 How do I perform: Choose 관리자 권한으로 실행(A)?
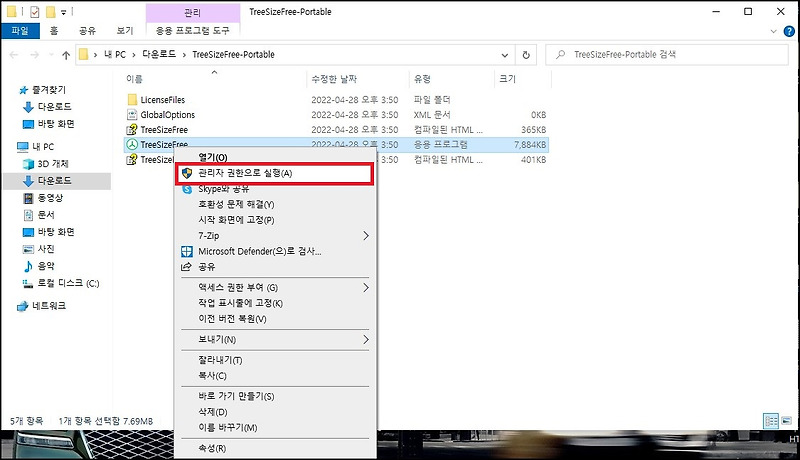pos(275,173)
